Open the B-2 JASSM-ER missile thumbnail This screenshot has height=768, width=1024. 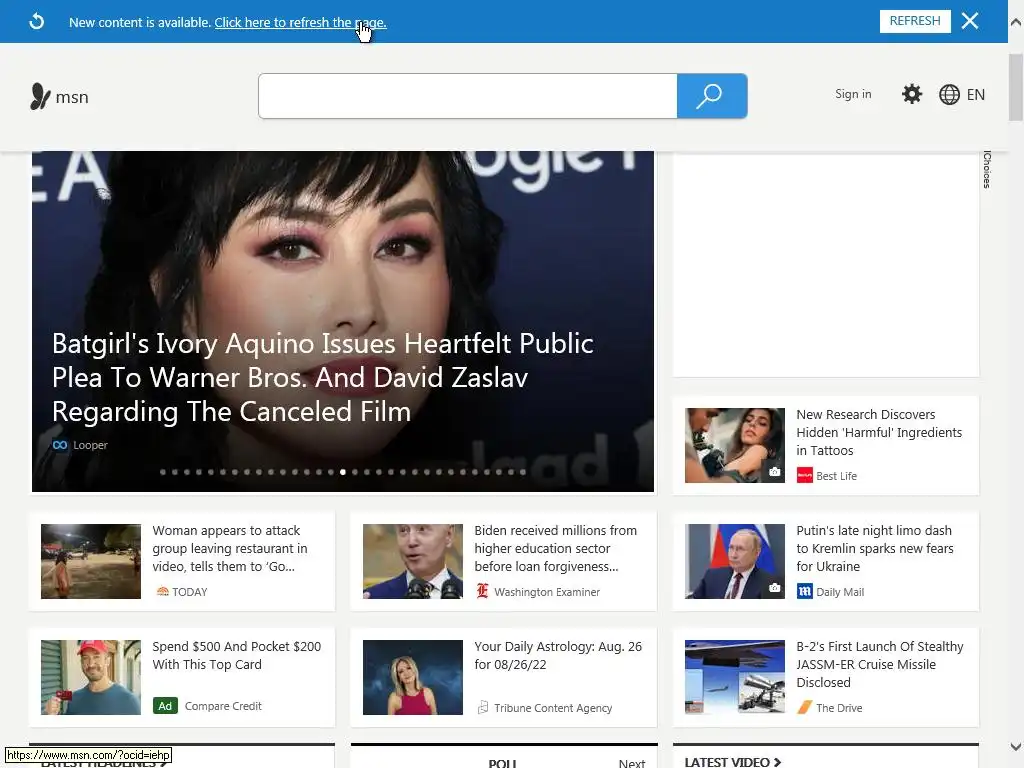735,677
